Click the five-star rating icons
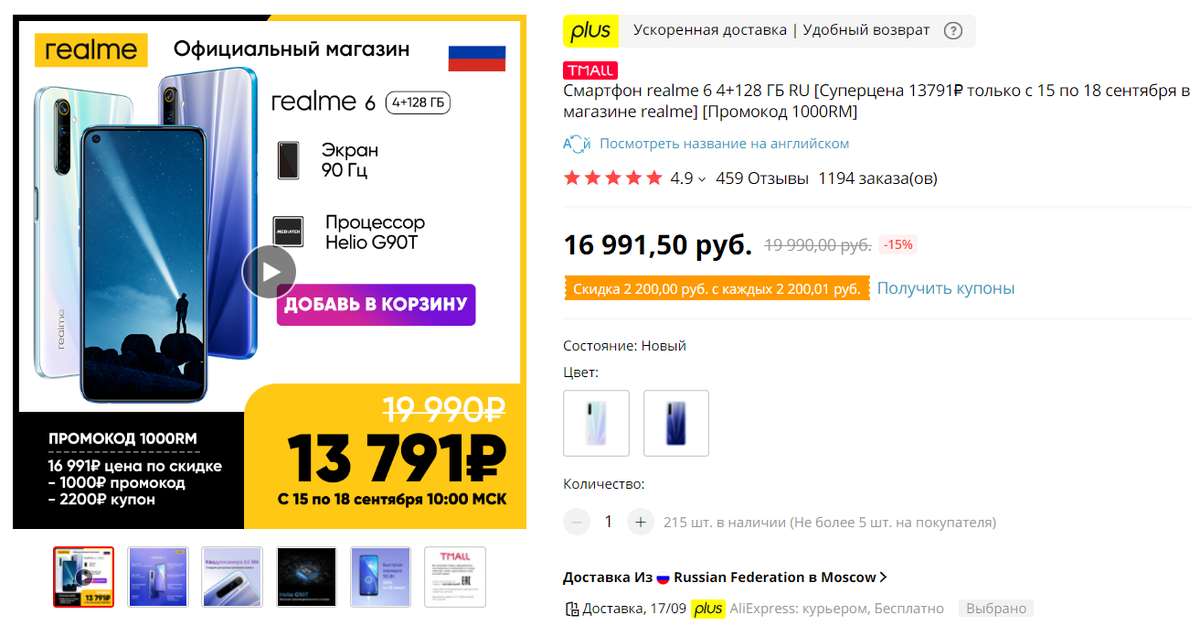The height and width of the screenshot is (626, 1200). click(612, 177)
